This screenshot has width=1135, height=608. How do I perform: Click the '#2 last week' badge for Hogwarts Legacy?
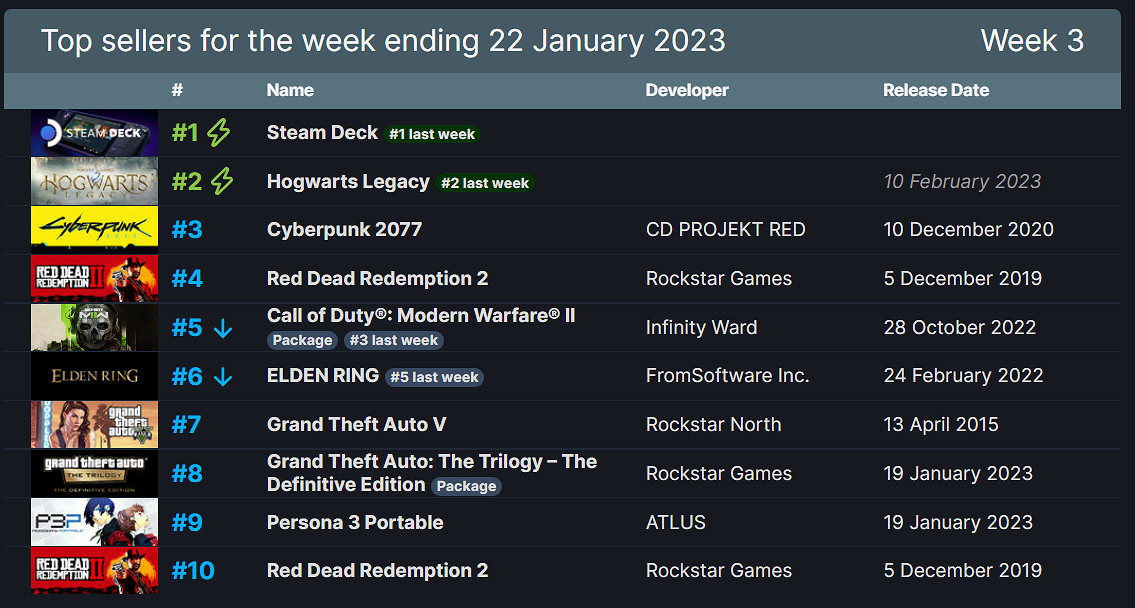485,183
